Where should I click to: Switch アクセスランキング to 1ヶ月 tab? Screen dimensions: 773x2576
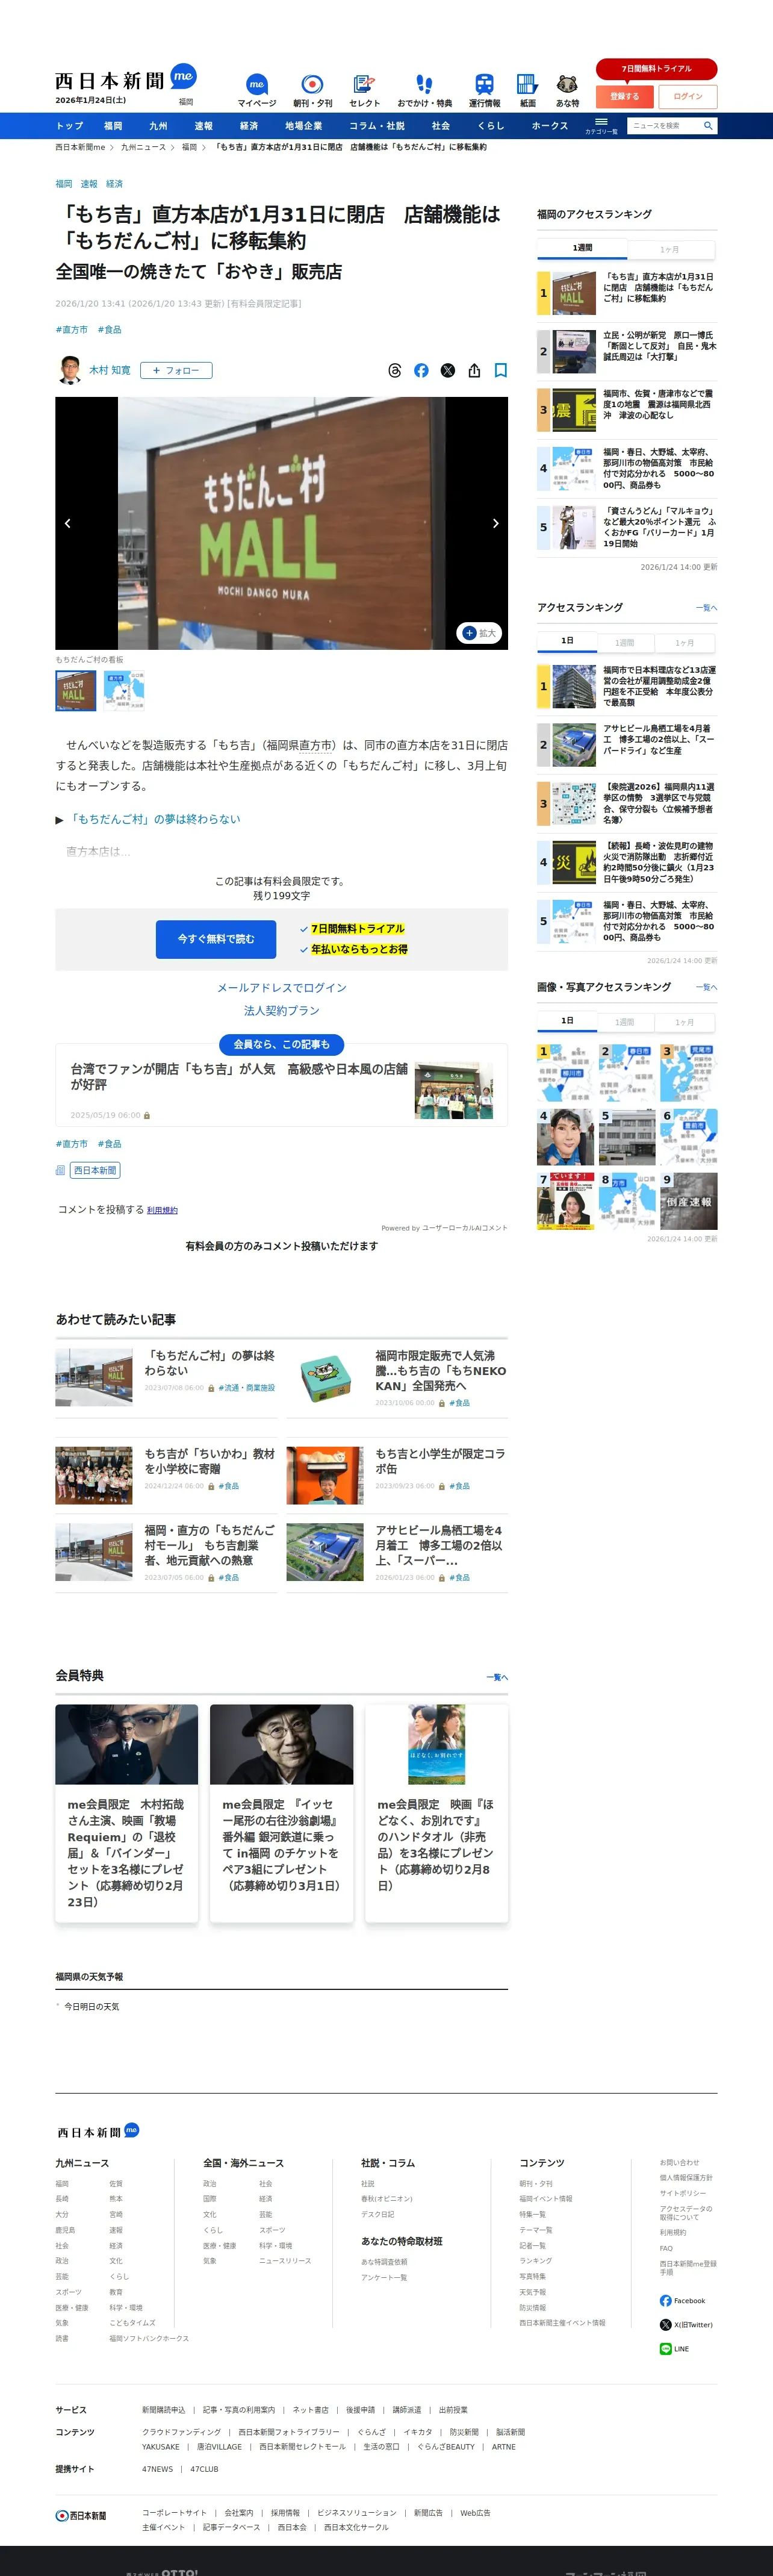[685, 643]
